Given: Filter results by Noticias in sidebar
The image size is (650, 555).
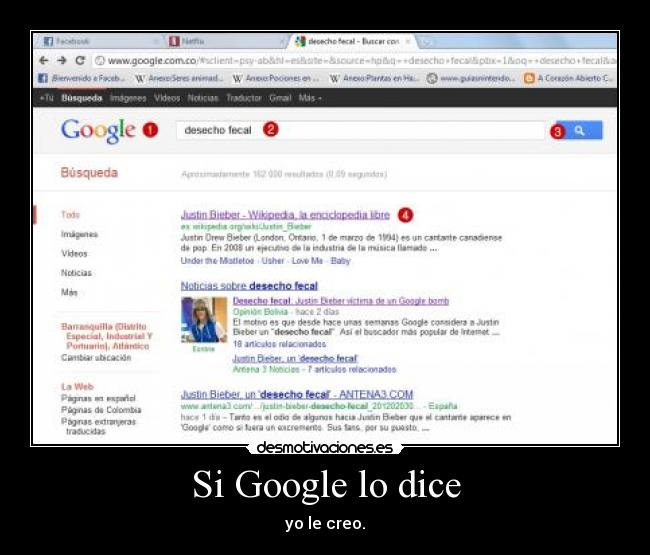Looking at the screenshot, I should (76, 273).
